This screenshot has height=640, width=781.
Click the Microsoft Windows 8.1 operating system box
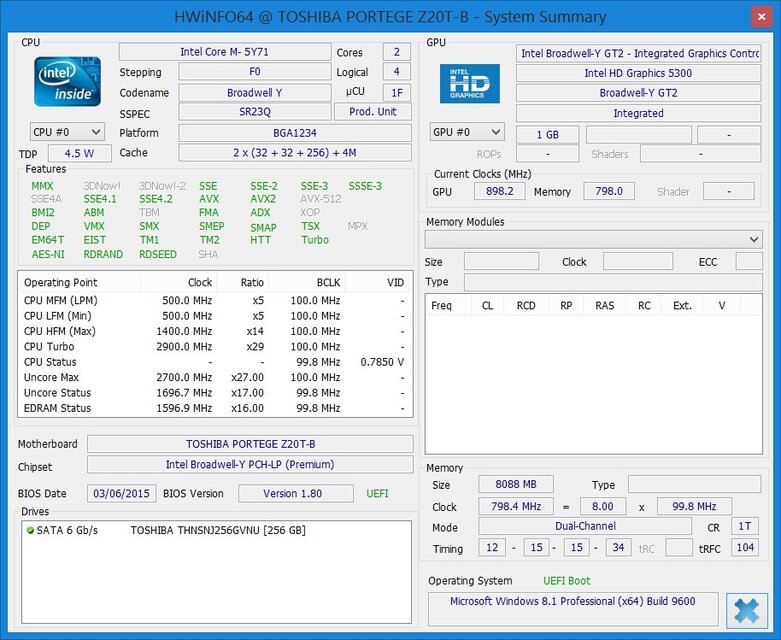coord(573,601)
